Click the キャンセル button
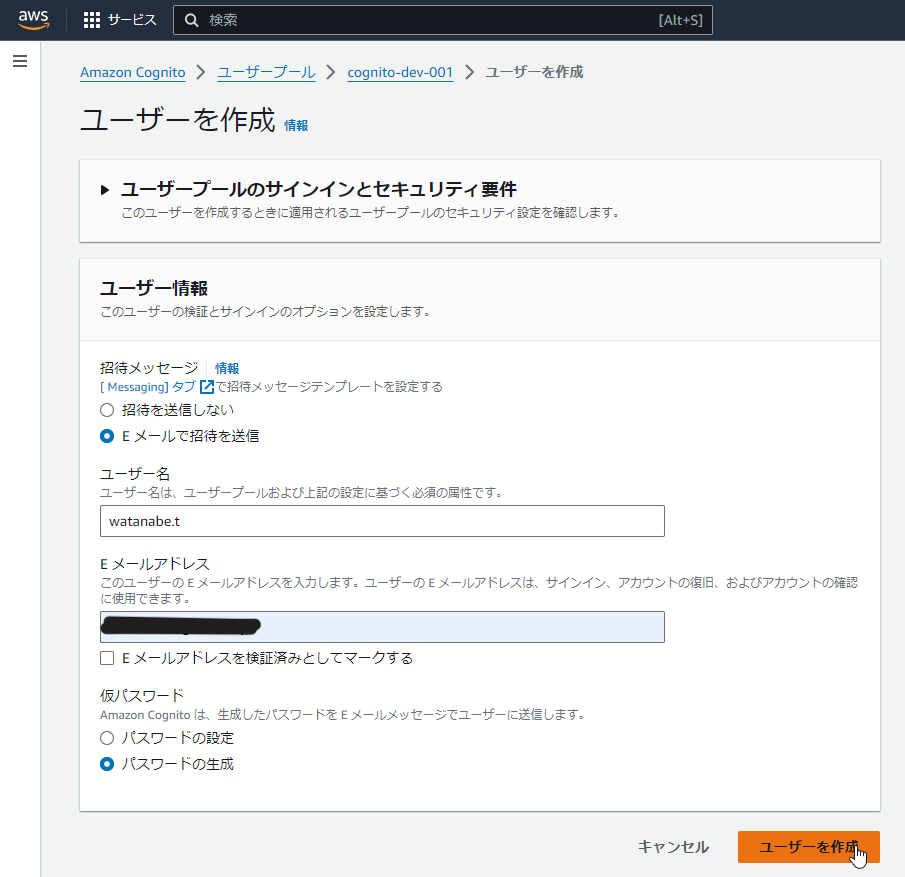Viewport: 905px width, 877px height. tap(673, 847)
